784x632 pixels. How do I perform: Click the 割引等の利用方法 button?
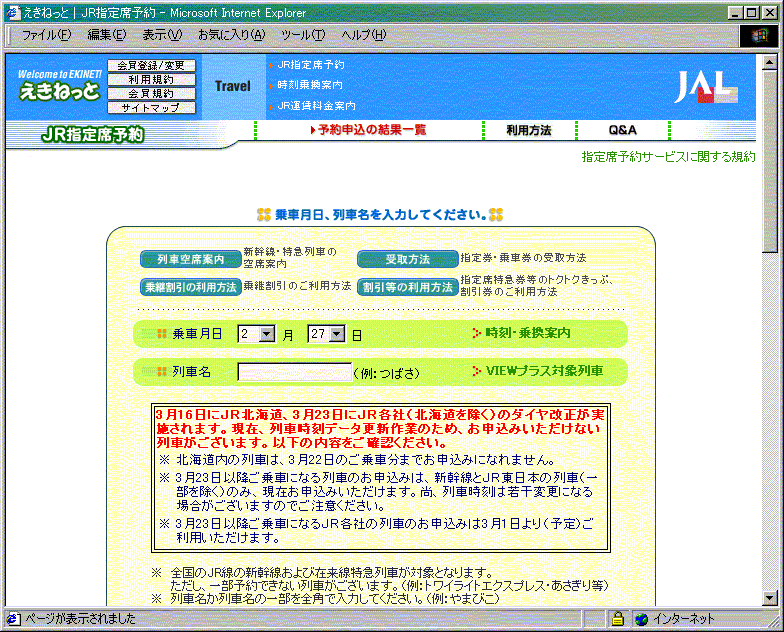coord(408,288)
